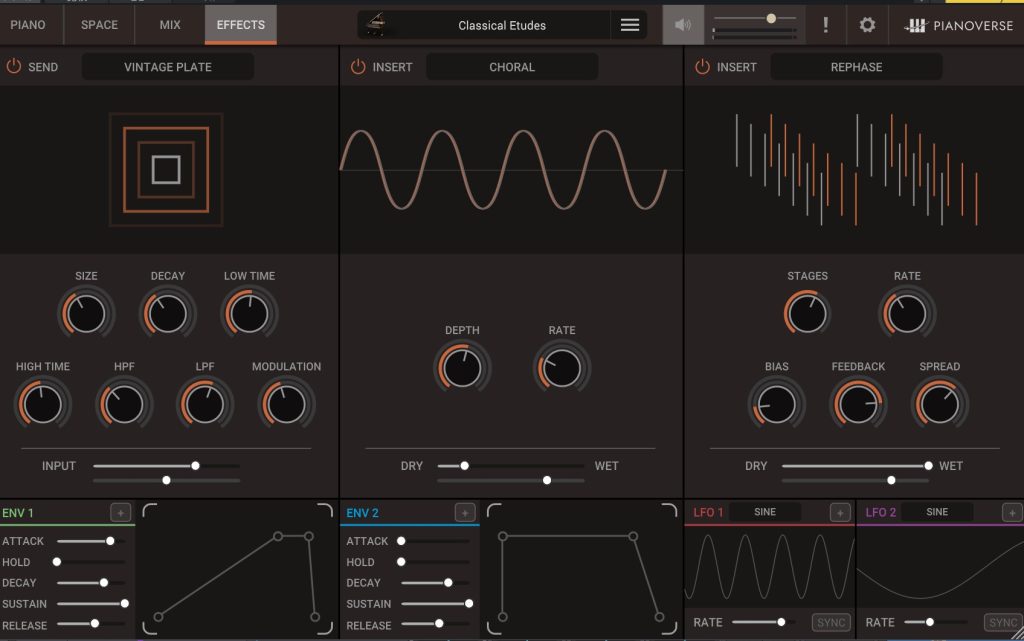Mute audio with the speaker icon
This screenshot has width=1024, height=641.
tap(683, 25)
